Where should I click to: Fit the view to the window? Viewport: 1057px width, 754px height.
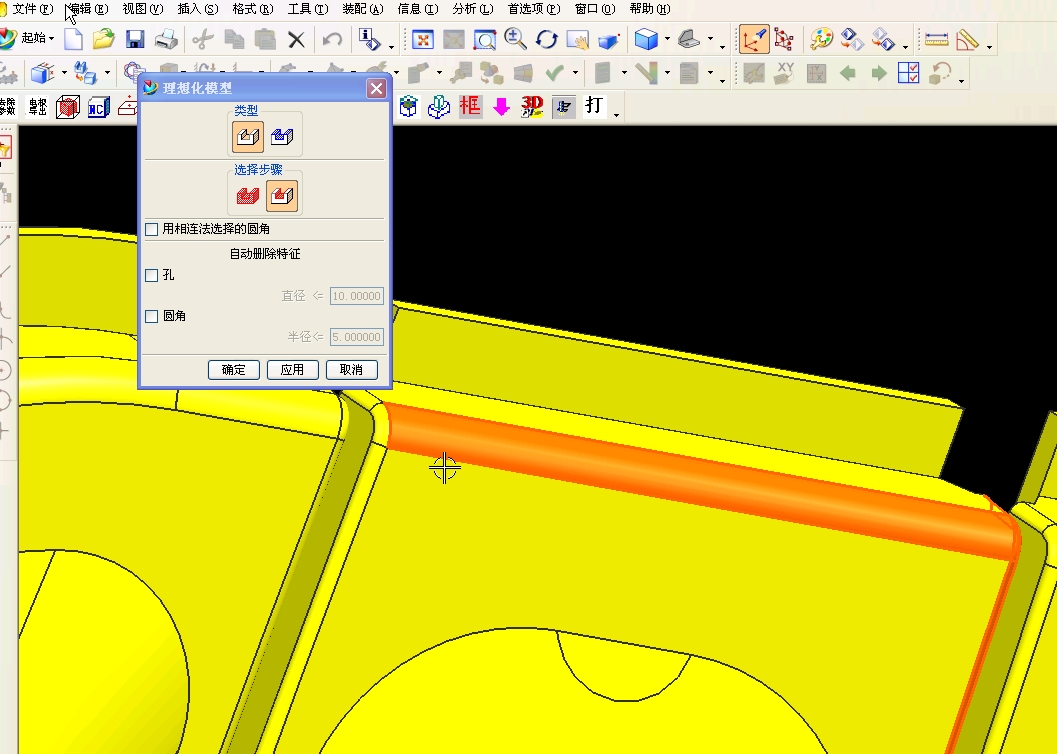tap(423, 40)
